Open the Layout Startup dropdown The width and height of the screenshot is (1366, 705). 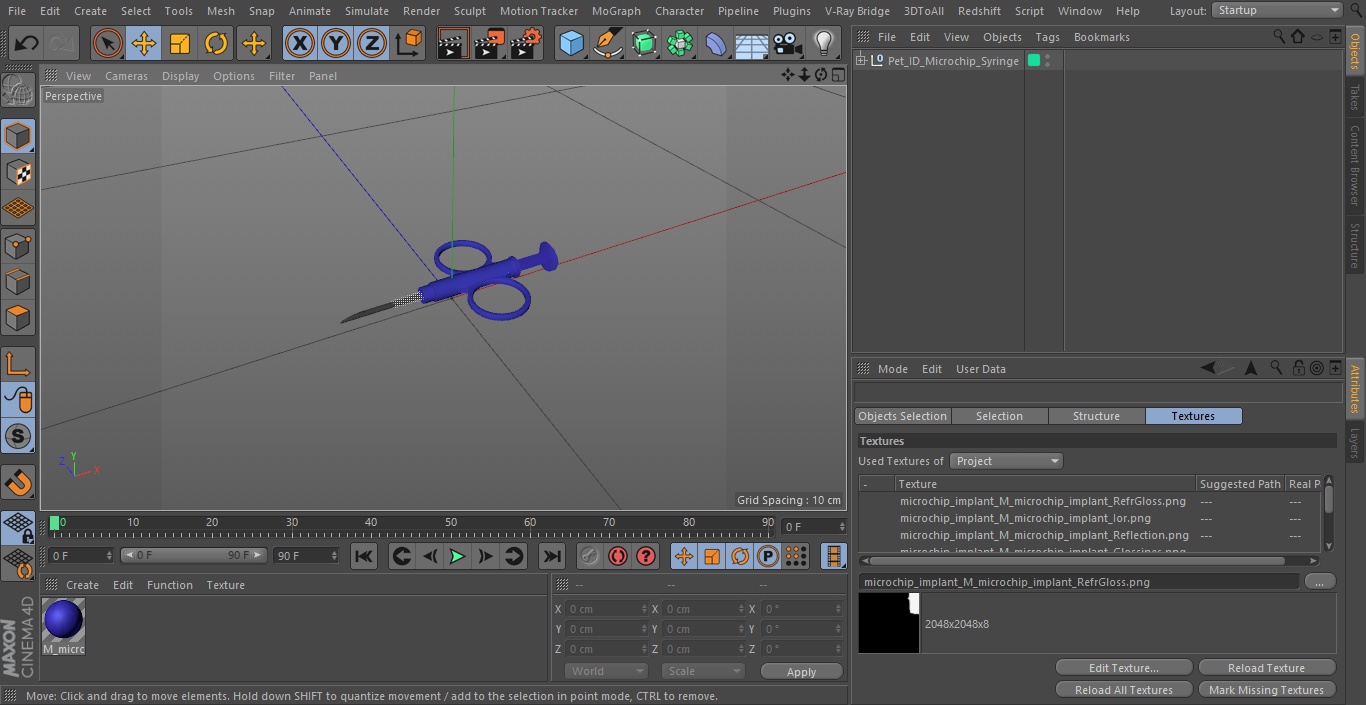(1277, 10)
